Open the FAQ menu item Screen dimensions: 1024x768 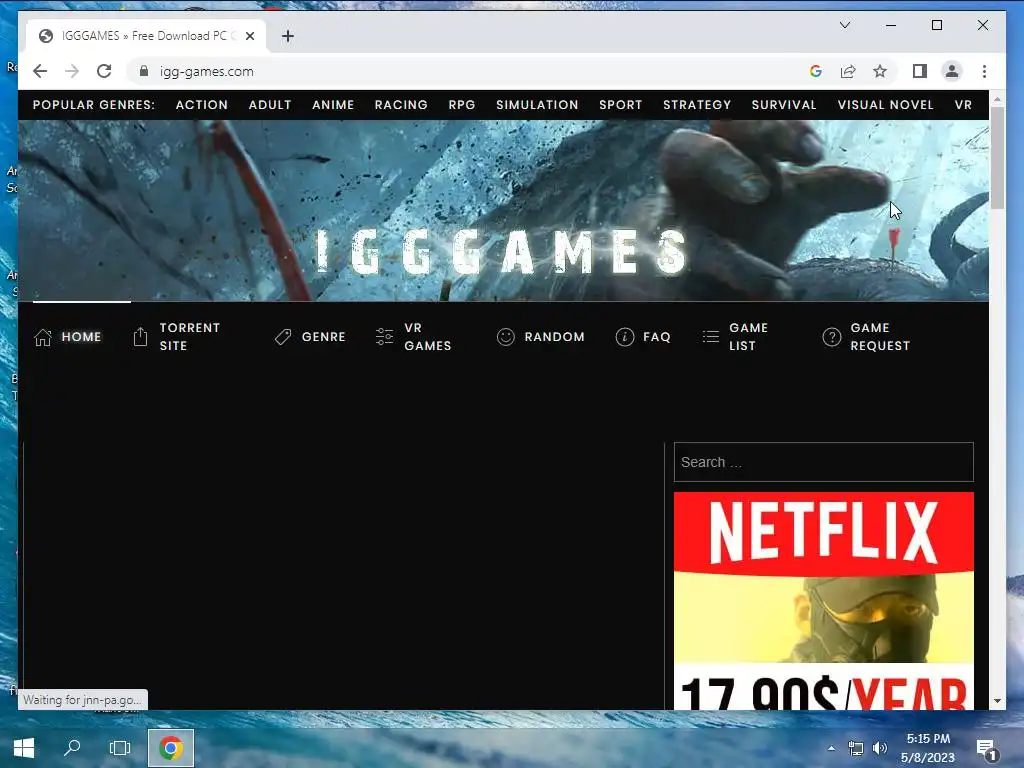(x=657, y=337)
